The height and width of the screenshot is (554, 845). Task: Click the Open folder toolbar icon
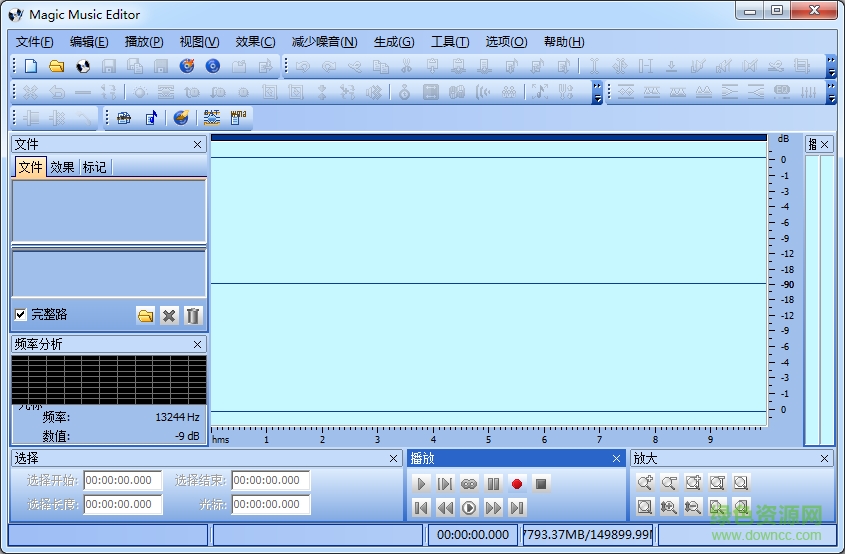click(57, 67)
